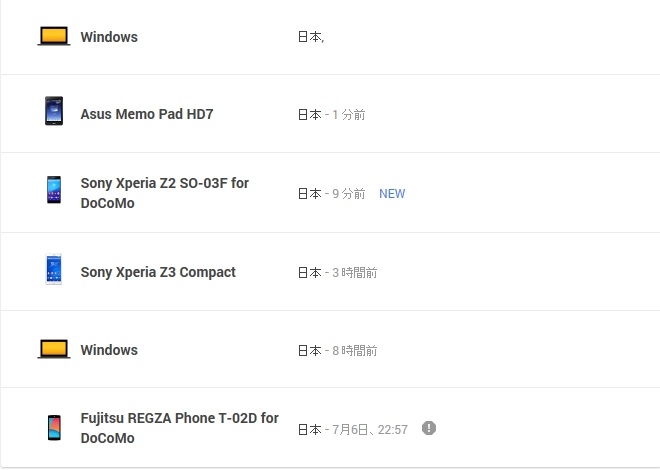Click the 日本, location text on first Windows row

pyautogui.click(x=311, y=37)
